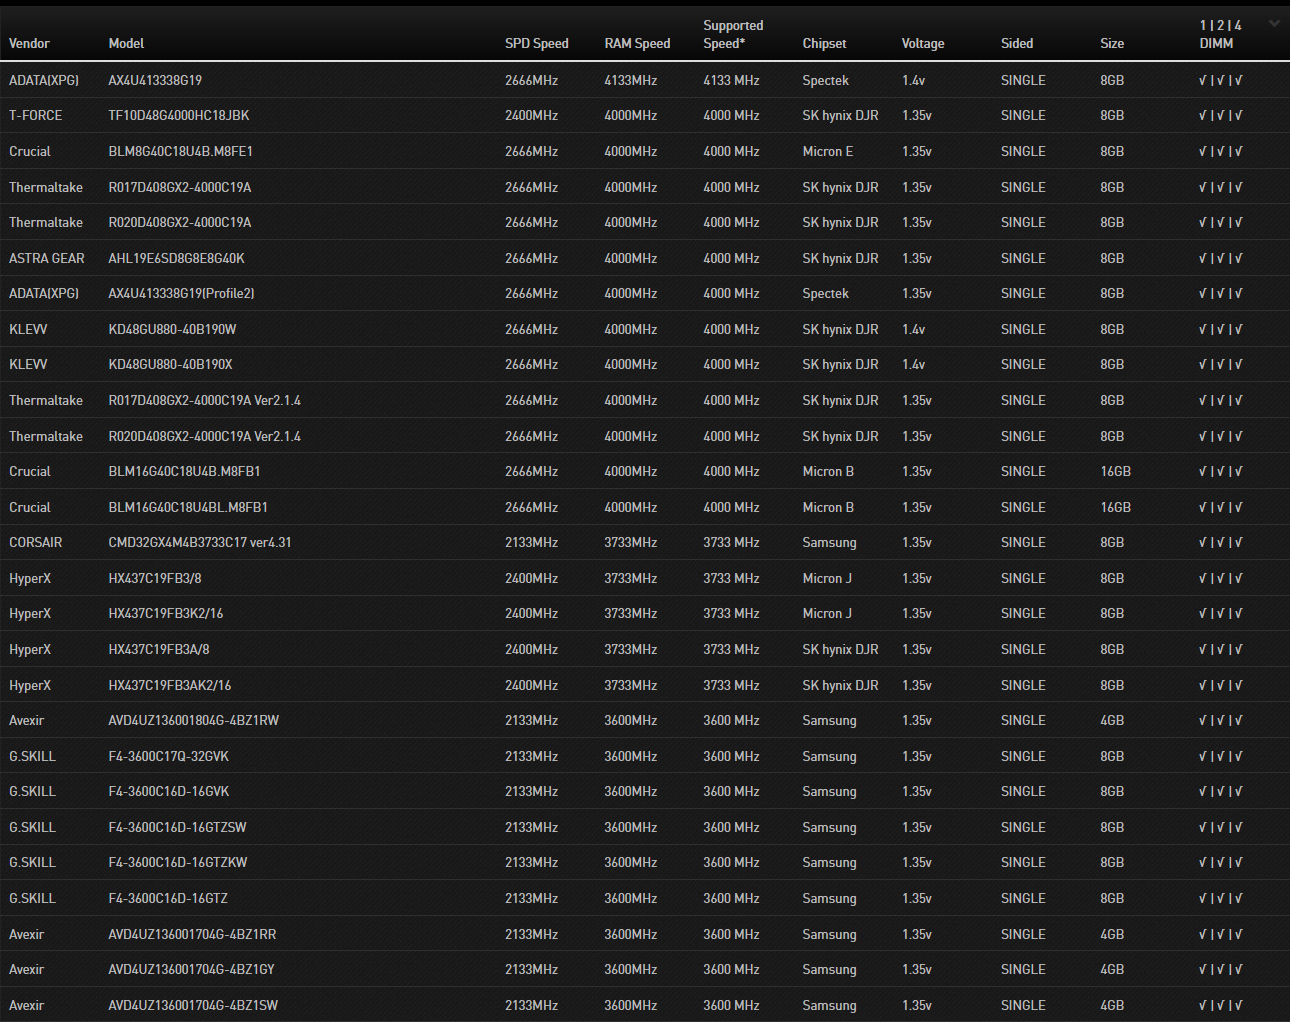Viewport: 1290px width, 1022px height.
Task: Click model F4-3600C16D-16GTZKW
Action: 178,862
